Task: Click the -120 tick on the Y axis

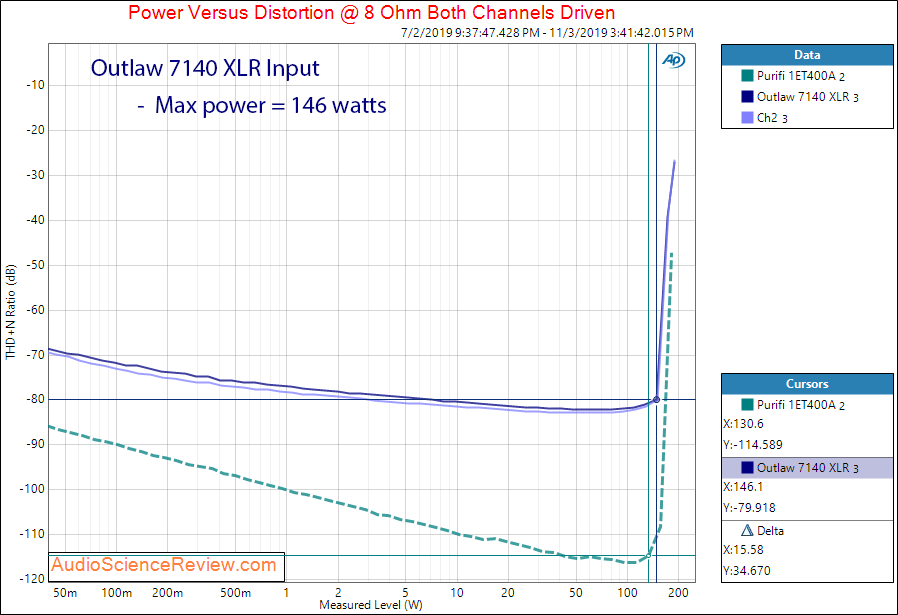Action: [32, 578]
